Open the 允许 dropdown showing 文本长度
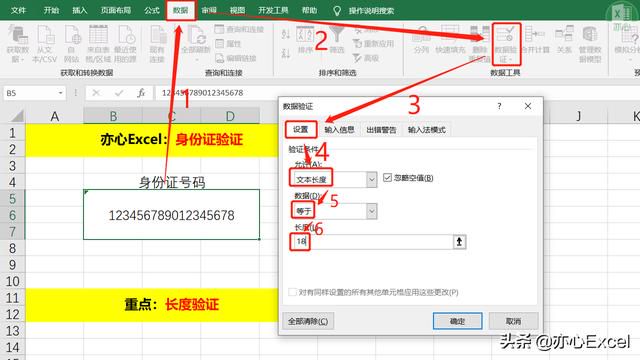The image size is (640, 360). 371,180
